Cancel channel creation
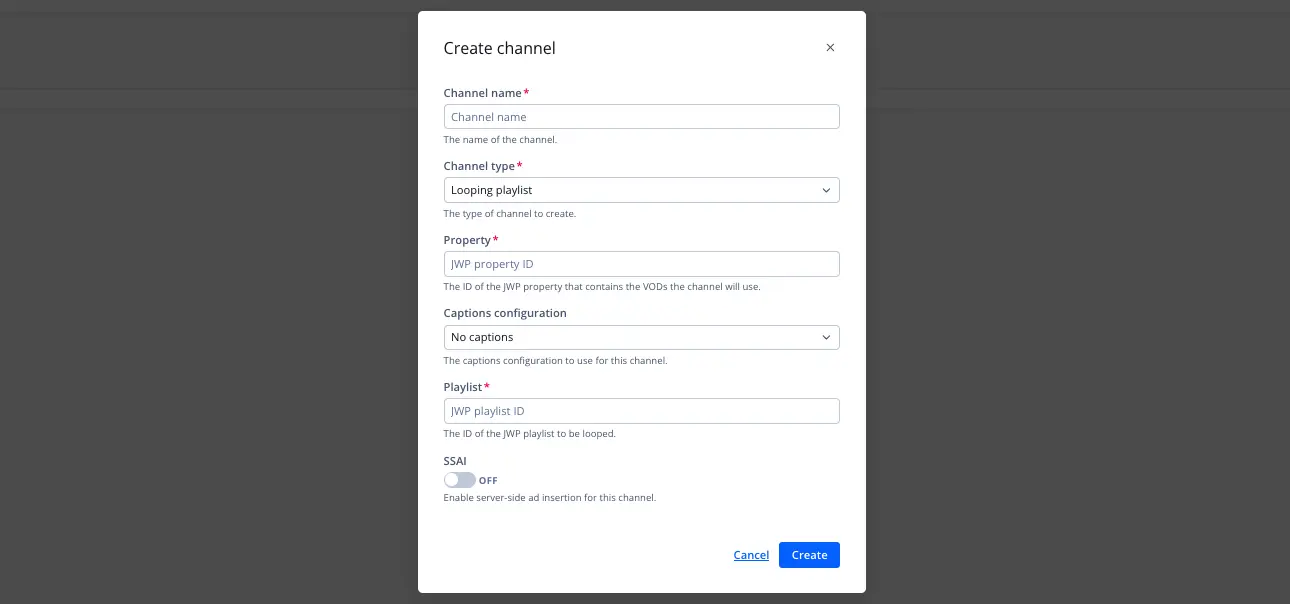The height and width of the screenshot is (604, 1290). coord(751,555)
